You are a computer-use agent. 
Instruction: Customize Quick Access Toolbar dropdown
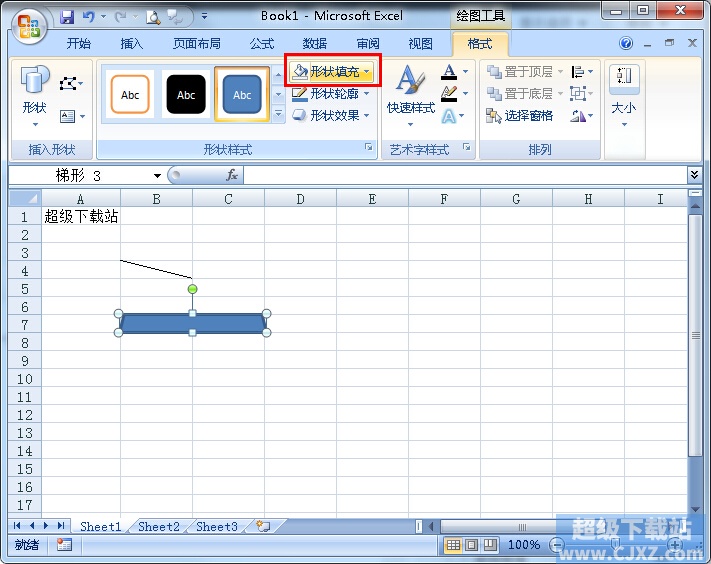[x=205, y=16]
